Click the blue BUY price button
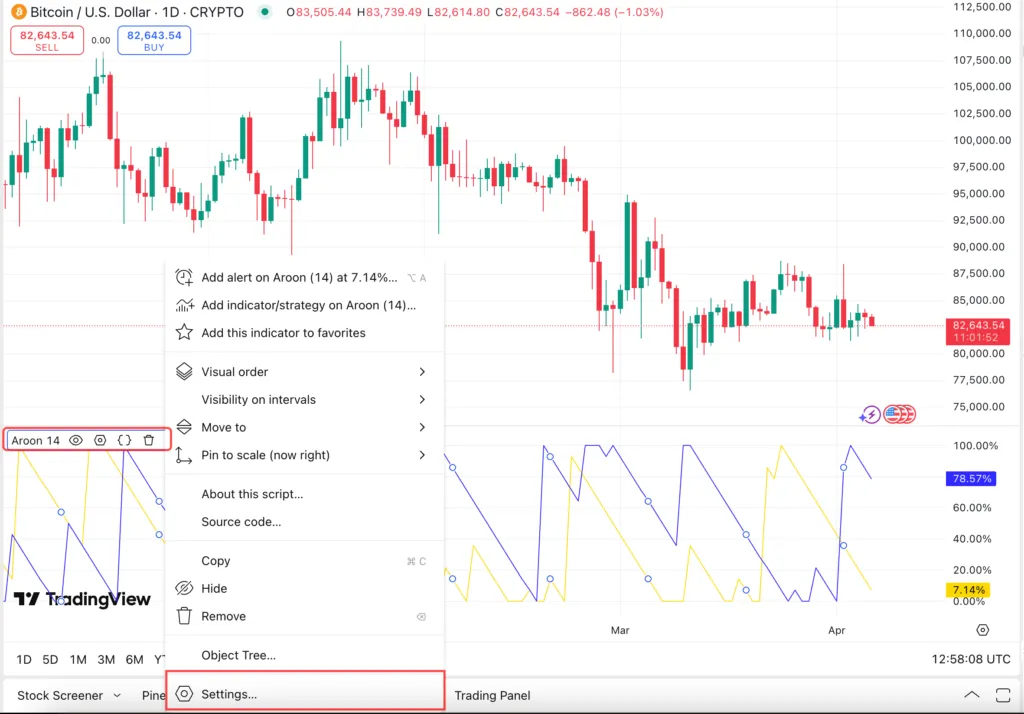The width and height of the screenshot is (1024, 714). (x=154, y=40)
